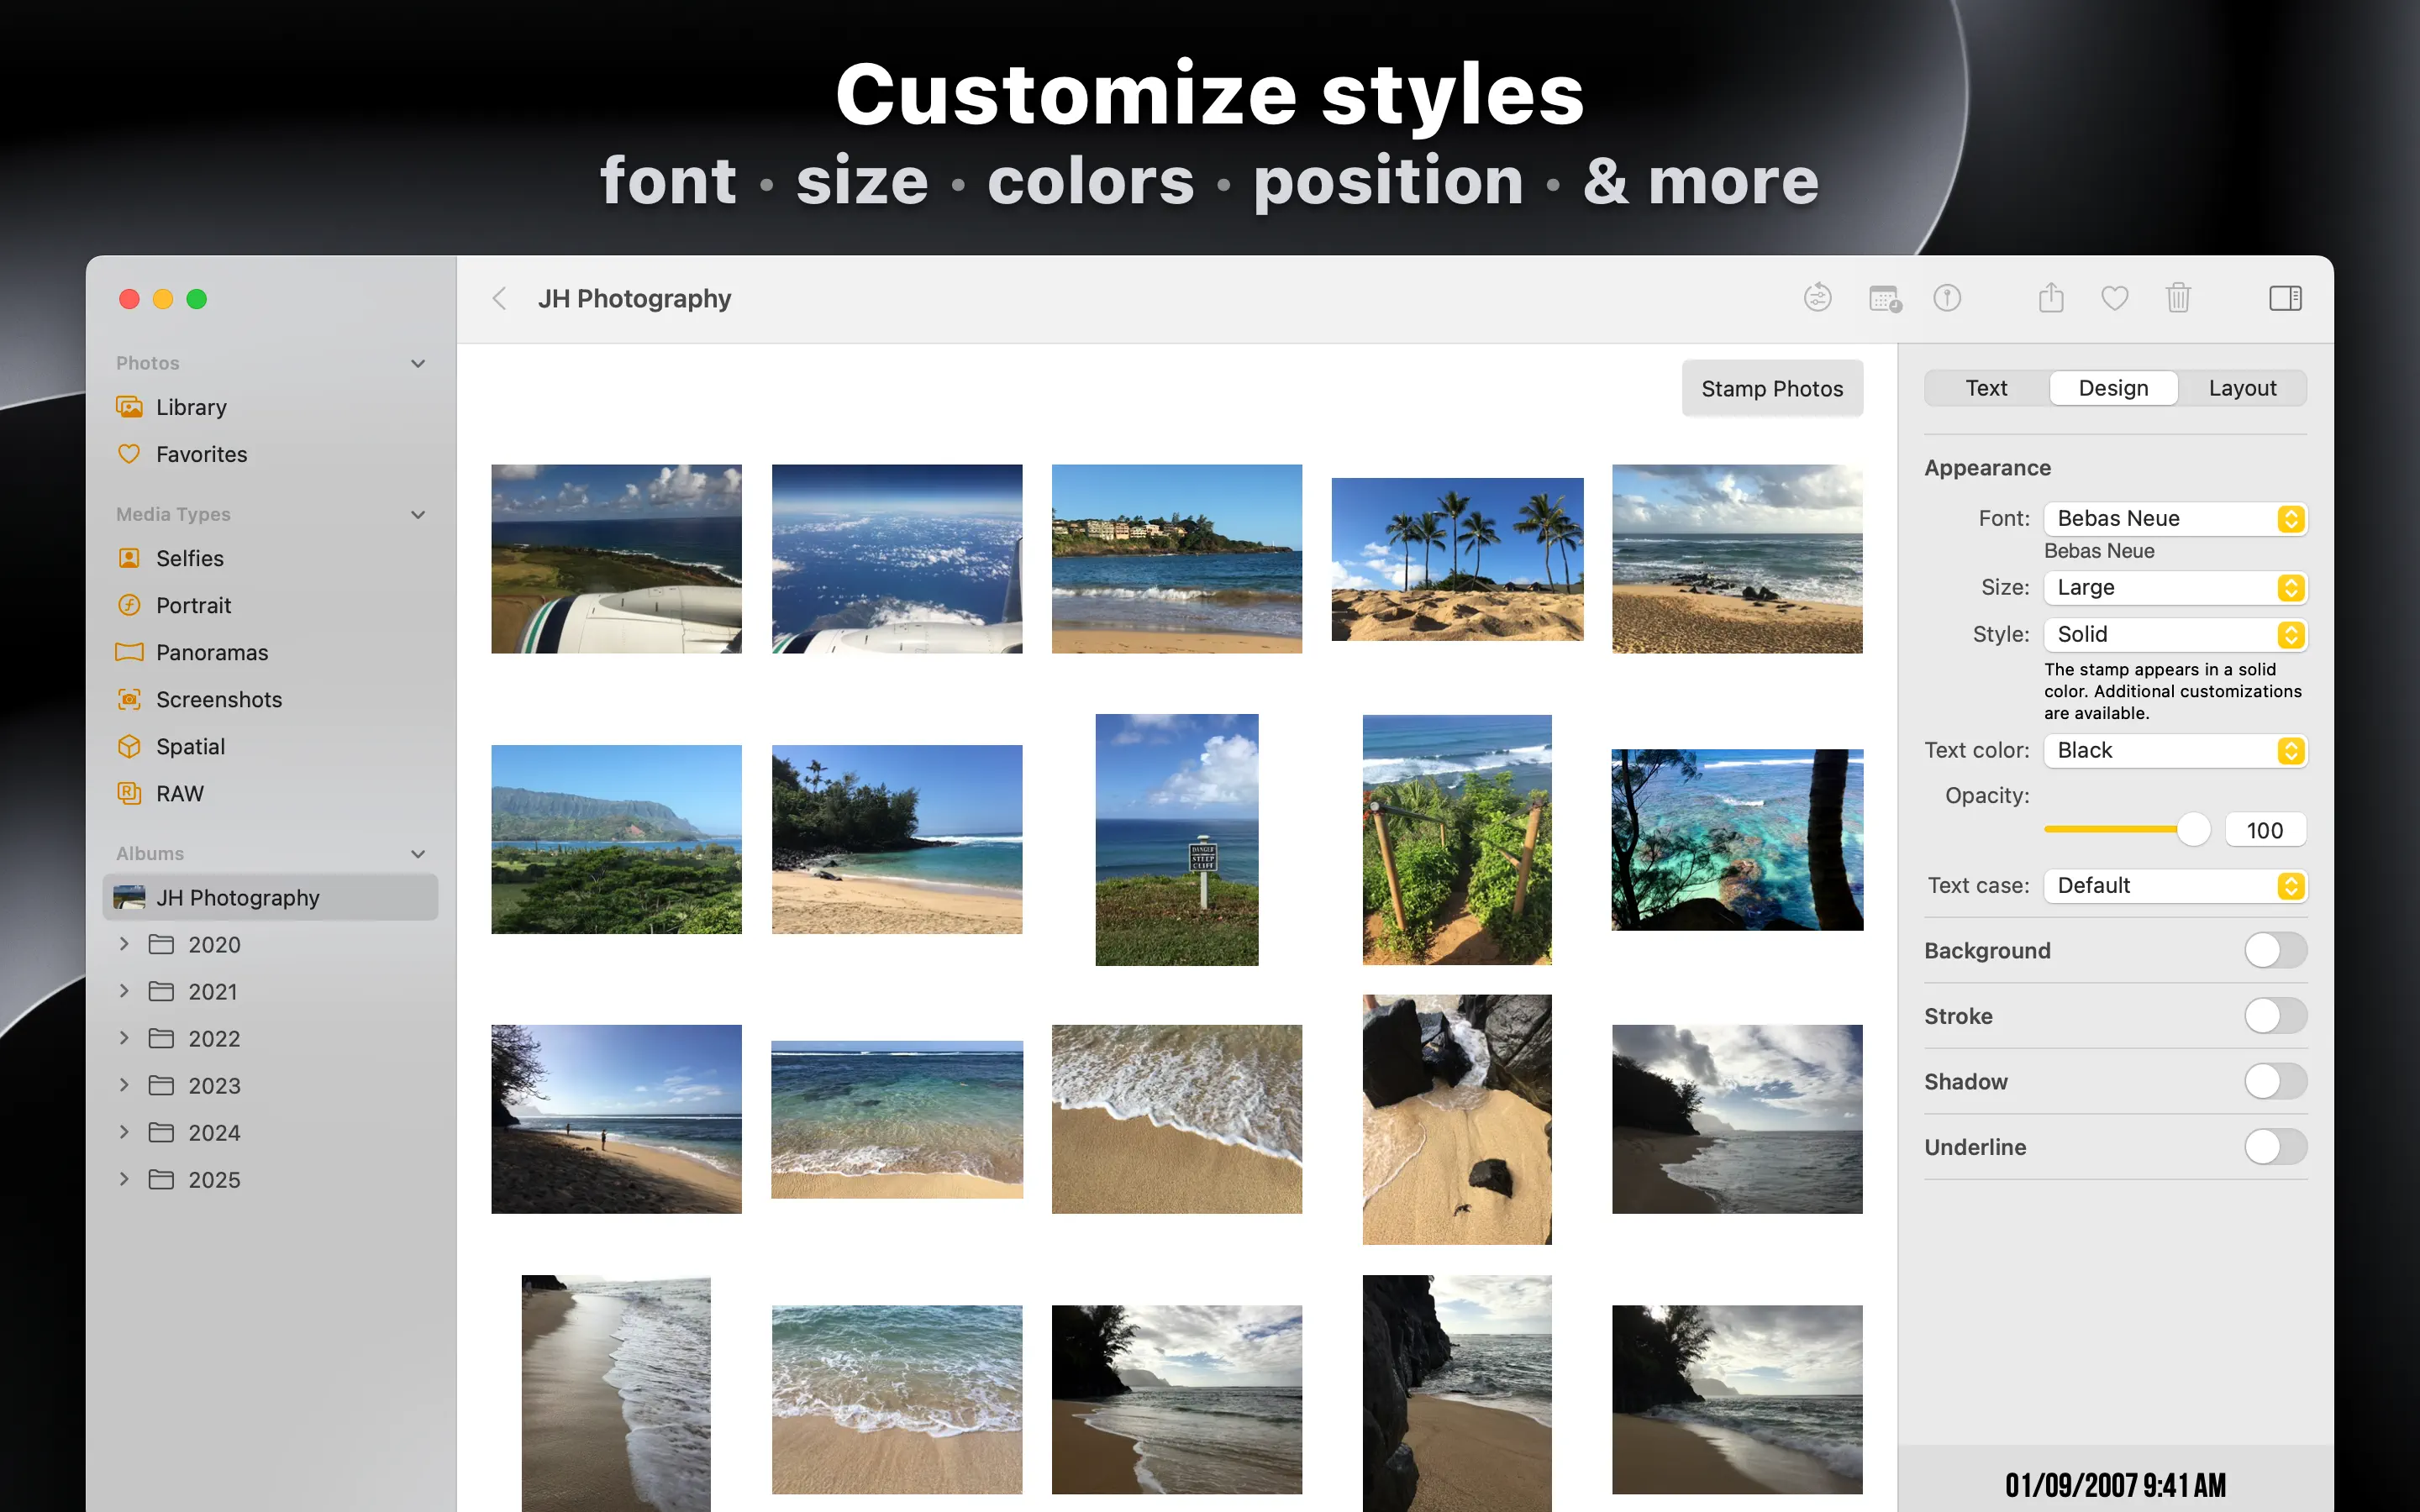Click the calendar with clock toolbar icon
Screen dimensions: 2420x1512
(1884, 298)
